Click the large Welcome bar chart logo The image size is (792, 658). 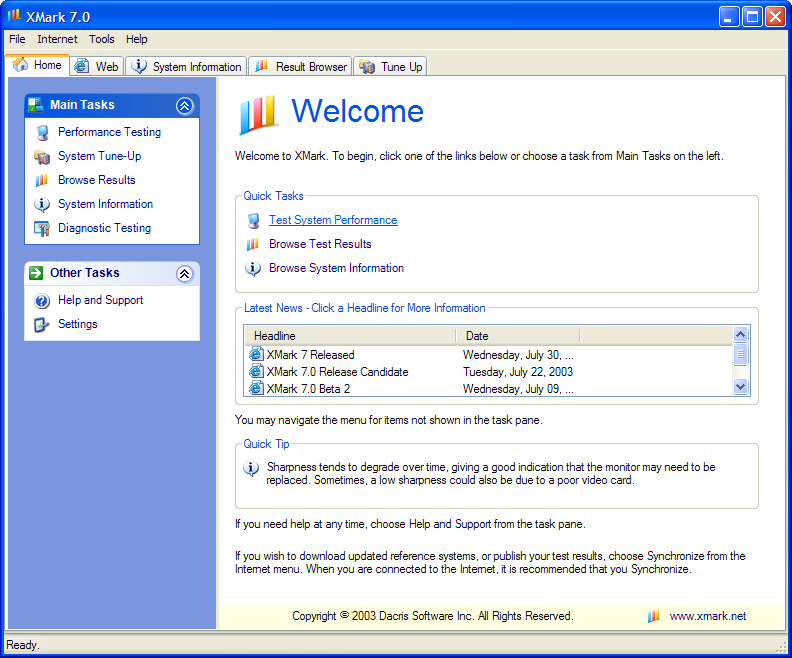tap(259, 115)
